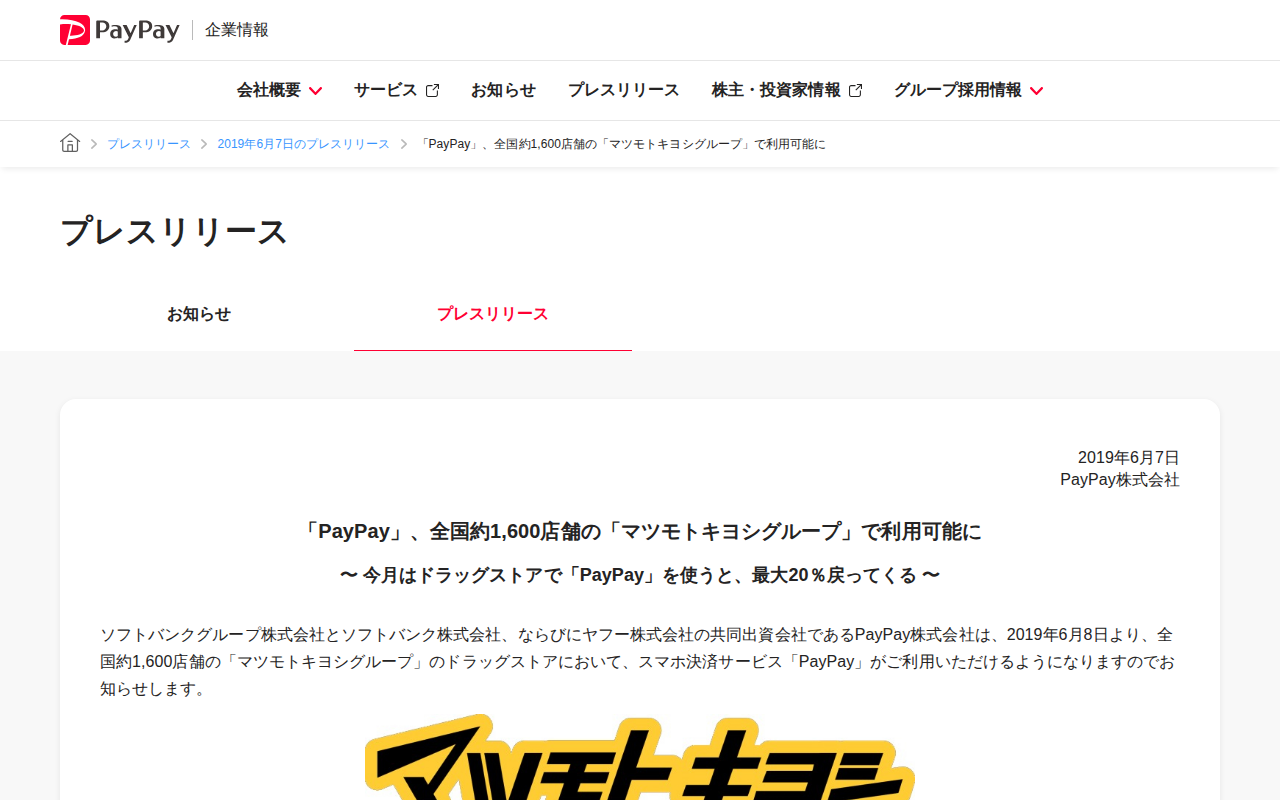Go to プレスリリース breadcrumb link

149,144
